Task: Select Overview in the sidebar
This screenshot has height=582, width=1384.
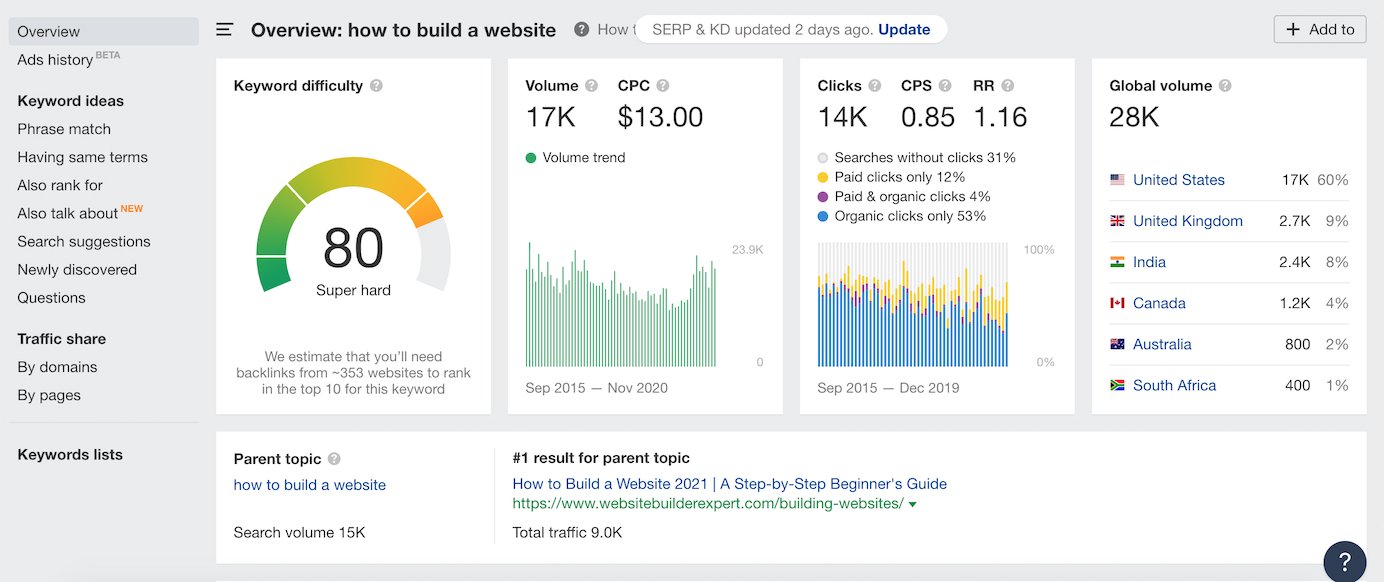Action: (49, 31)
